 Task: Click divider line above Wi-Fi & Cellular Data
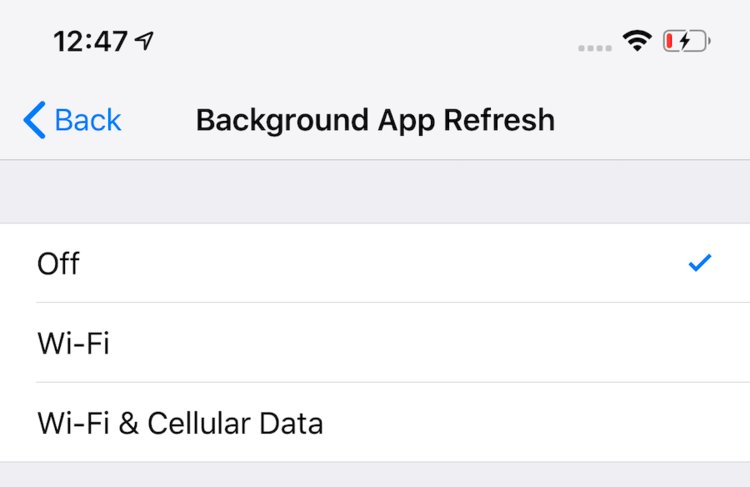pyautogui.click(x=375, y=382)
